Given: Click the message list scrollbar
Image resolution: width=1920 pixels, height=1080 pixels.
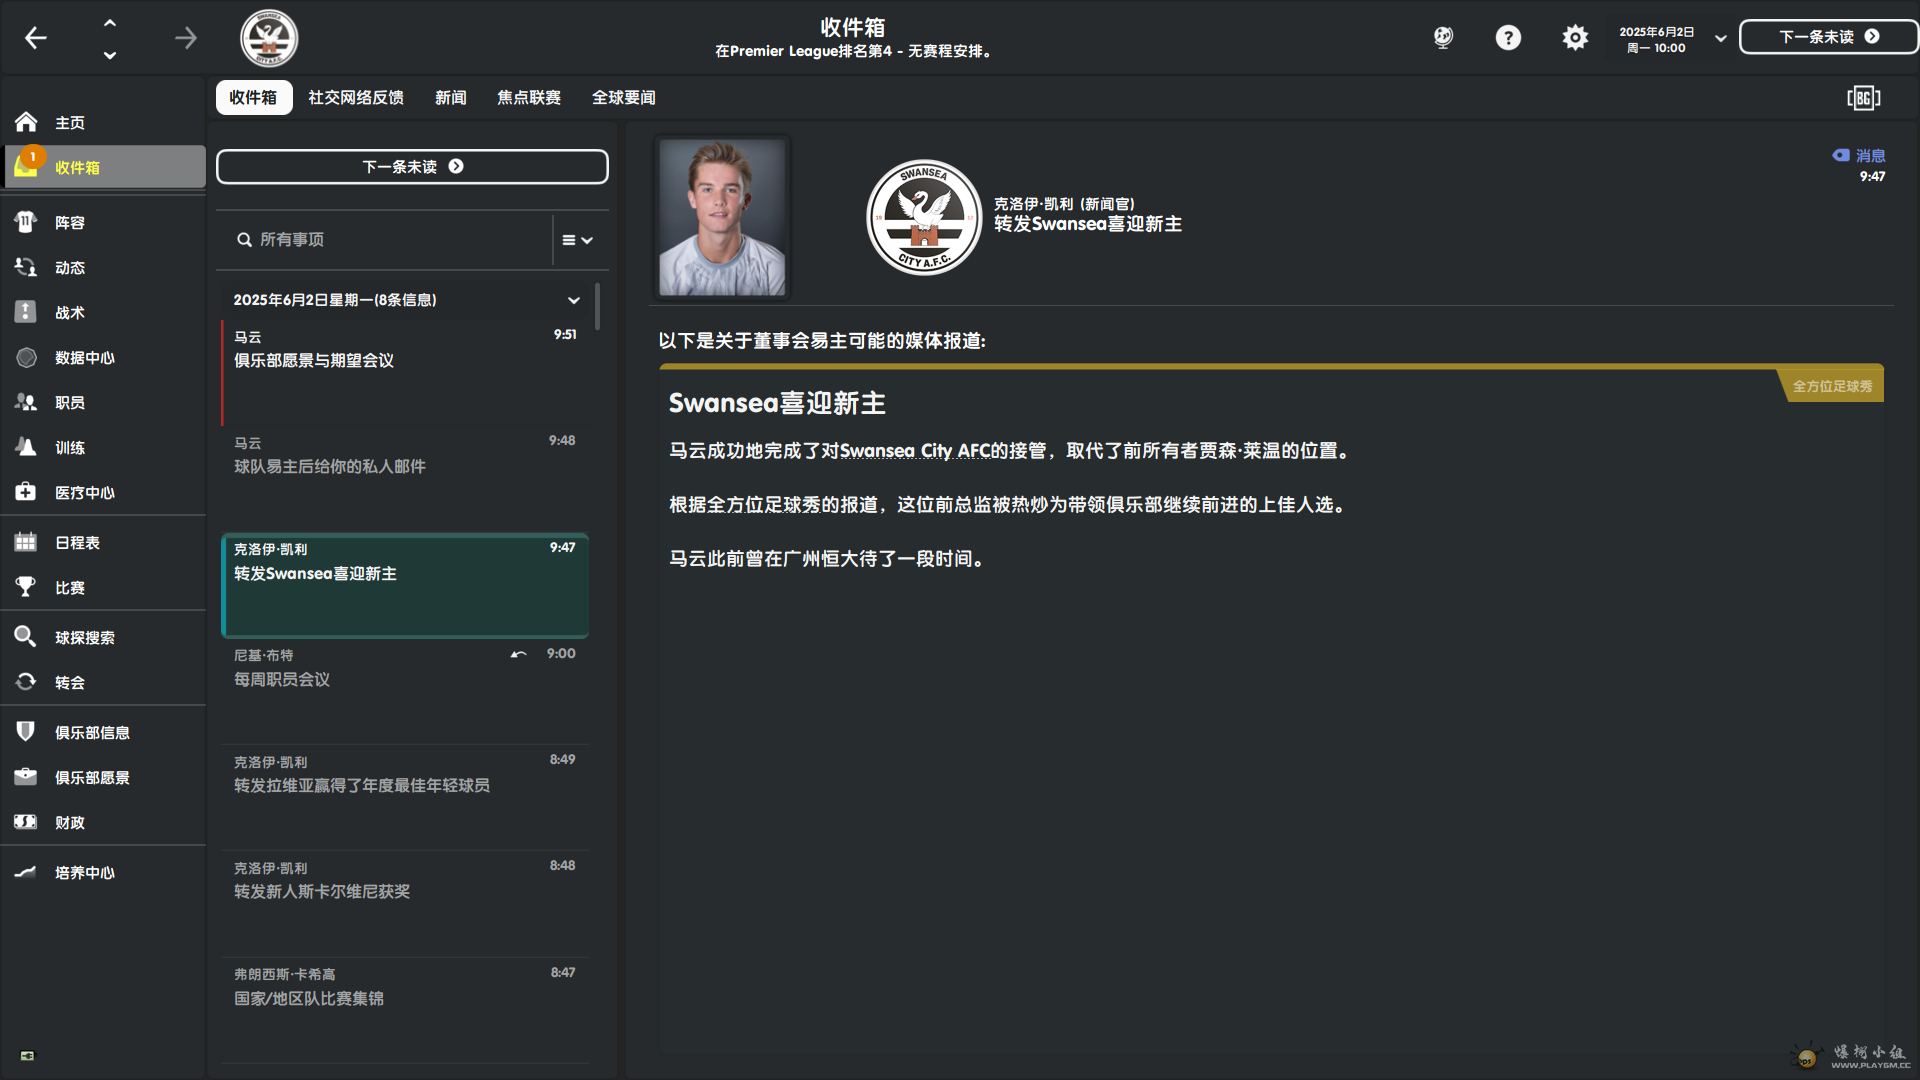Looking at the screenshot, I should click(x=597, y=306).
